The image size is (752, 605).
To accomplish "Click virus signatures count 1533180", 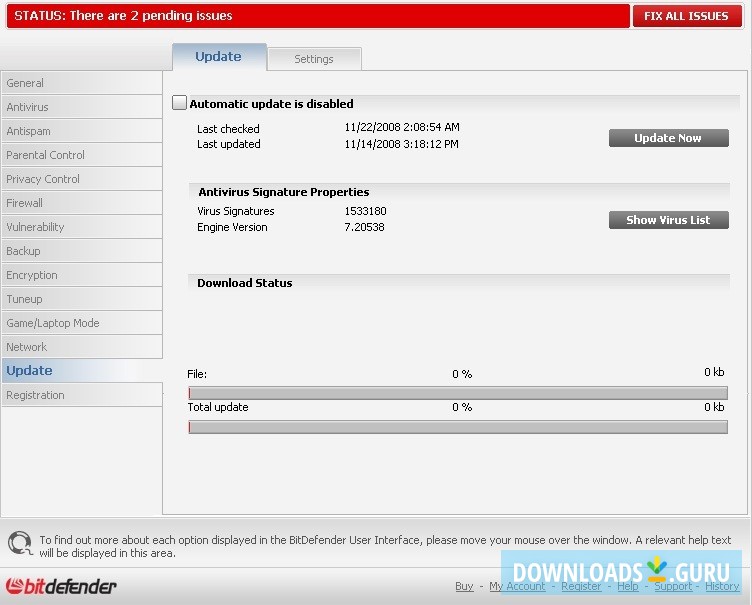I will [365, 211].
